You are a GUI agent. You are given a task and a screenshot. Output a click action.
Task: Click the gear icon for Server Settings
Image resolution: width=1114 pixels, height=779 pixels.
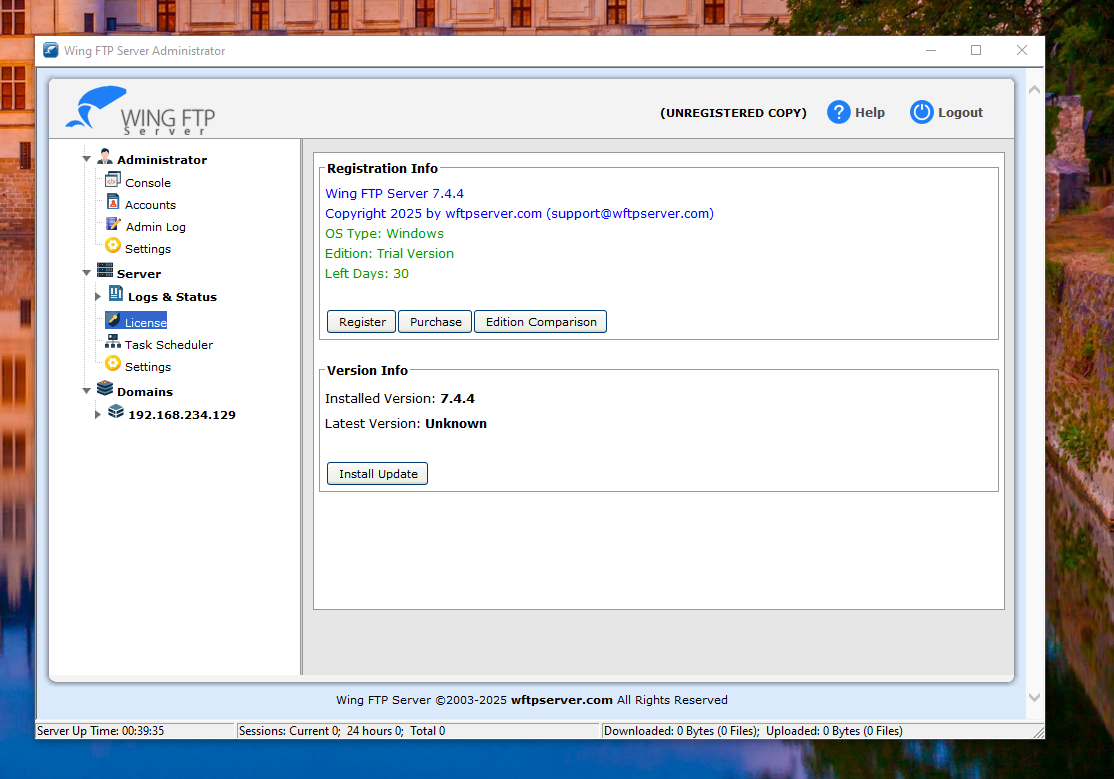[113, 364]
